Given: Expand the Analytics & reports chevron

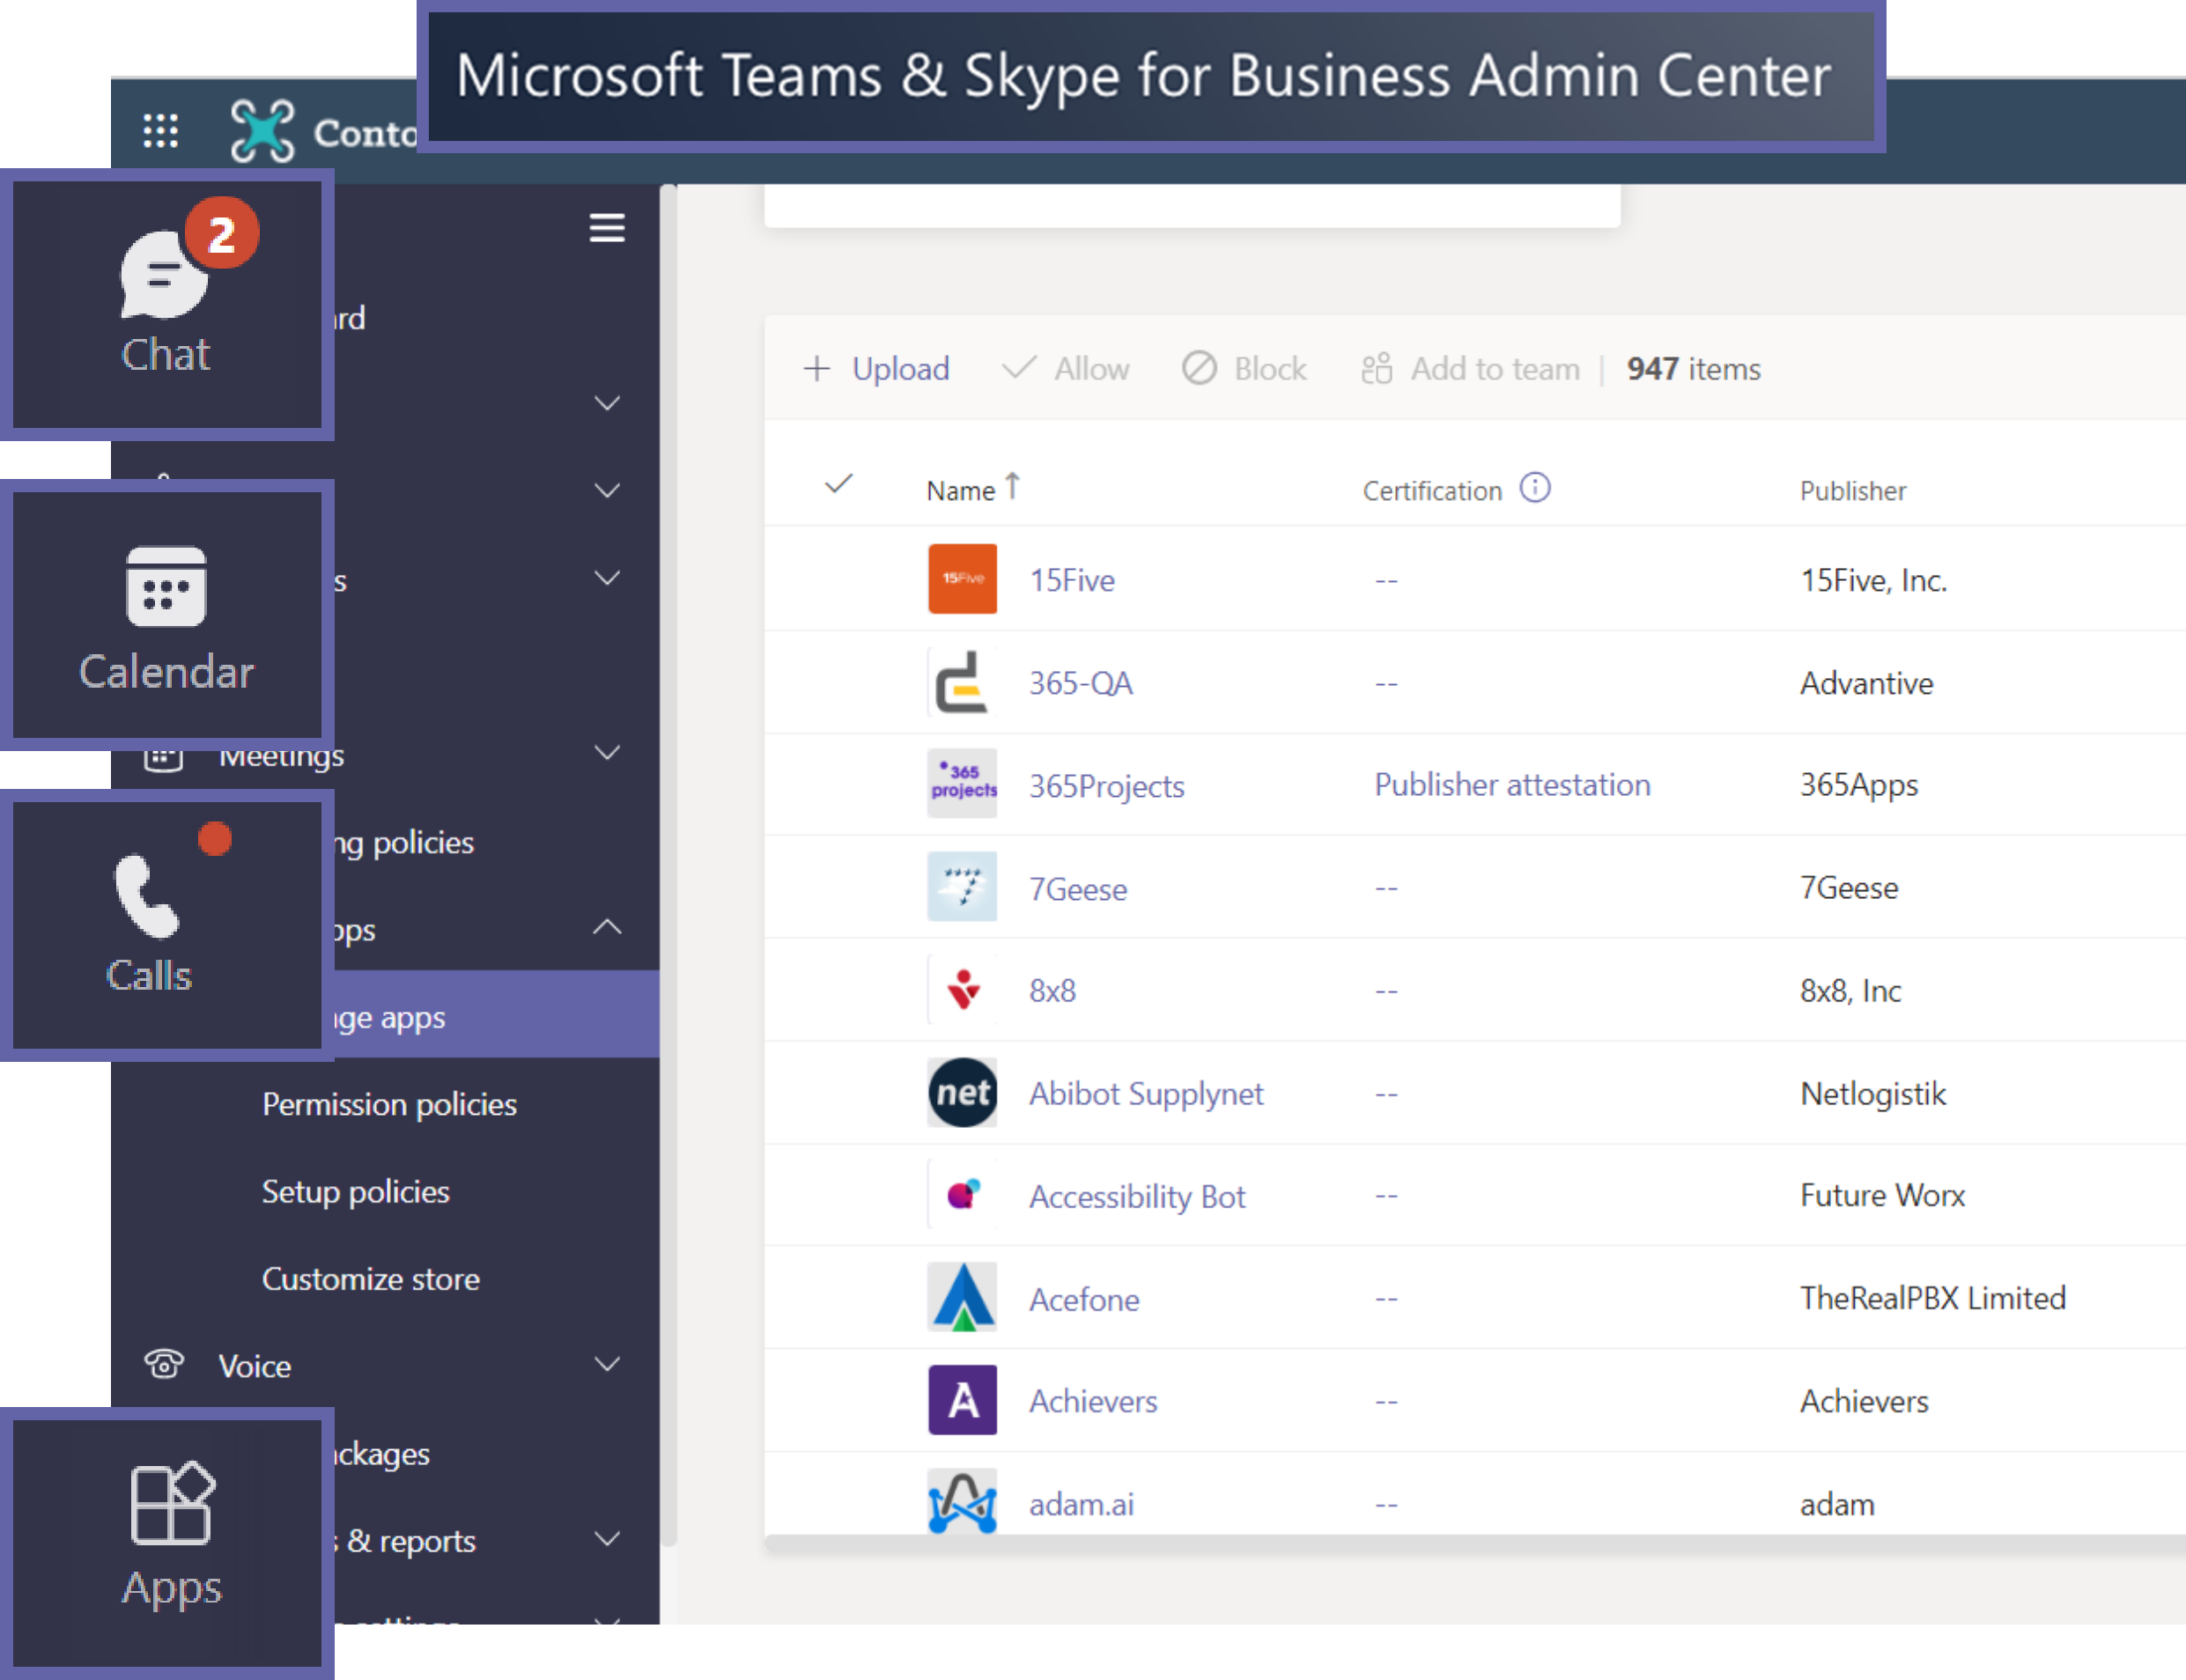Looking at the screenshot, I should click(x=607, y=1539).
